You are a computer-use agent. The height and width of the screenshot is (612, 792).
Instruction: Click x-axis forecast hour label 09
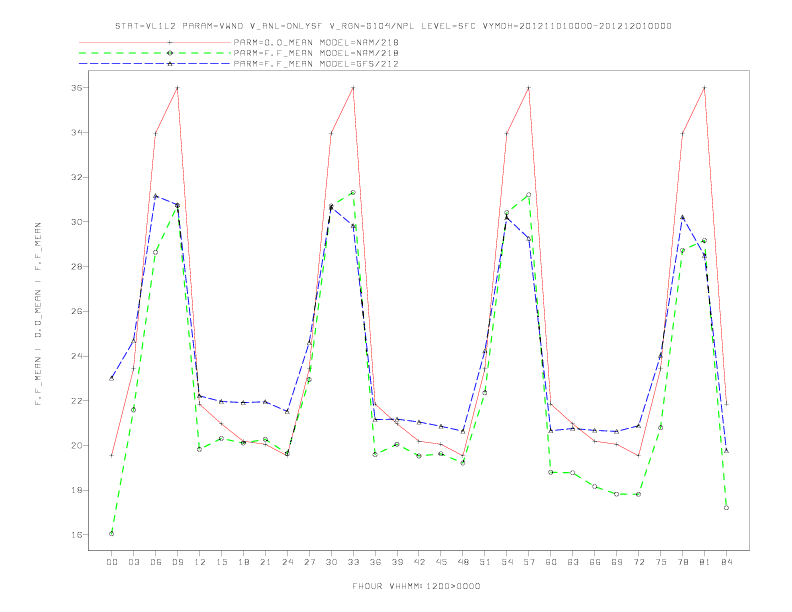point(177,562)
